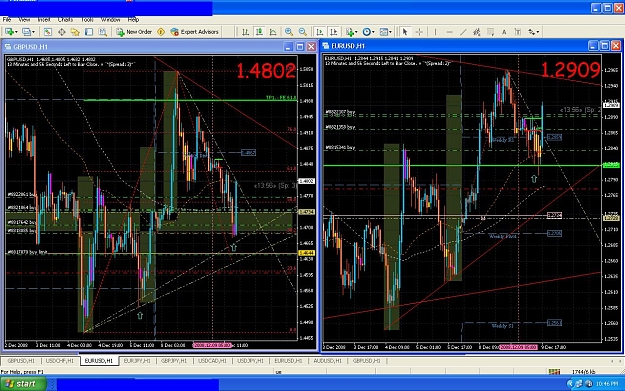Select the Crosshair tool

coord(419,32)
